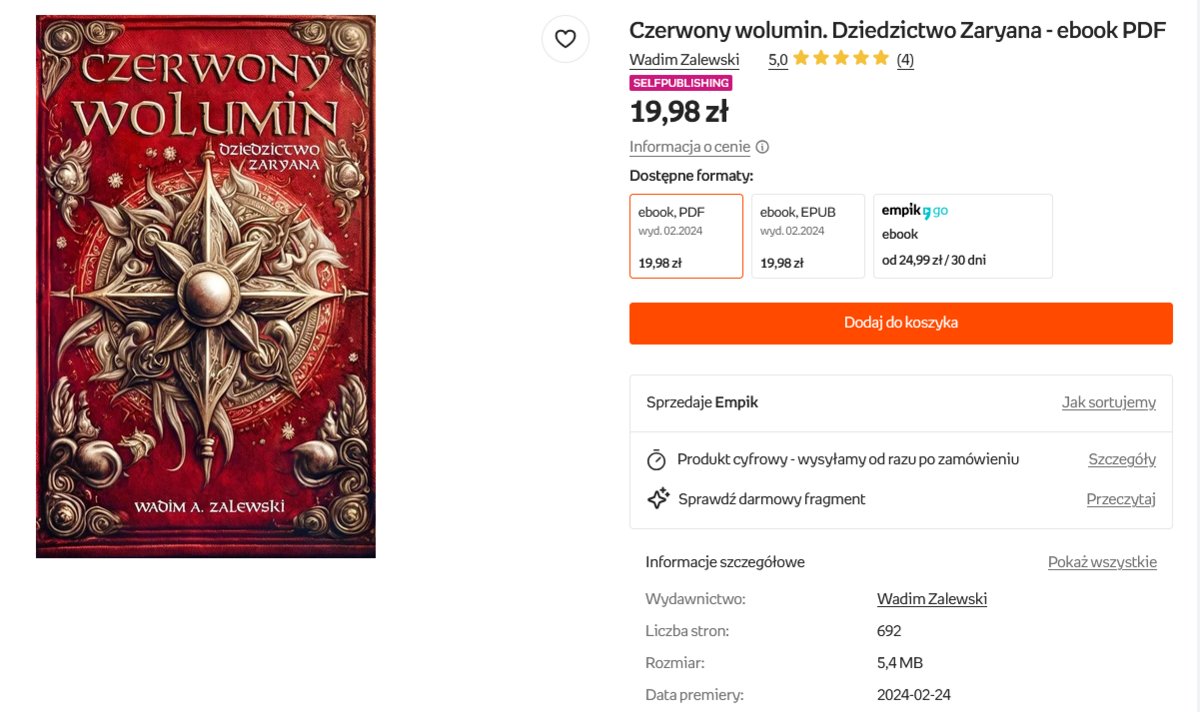Viewport: 1200px width, 712px height.
Task: Open Jak sortujemy sorting explanation
Action: point(1108,402)
